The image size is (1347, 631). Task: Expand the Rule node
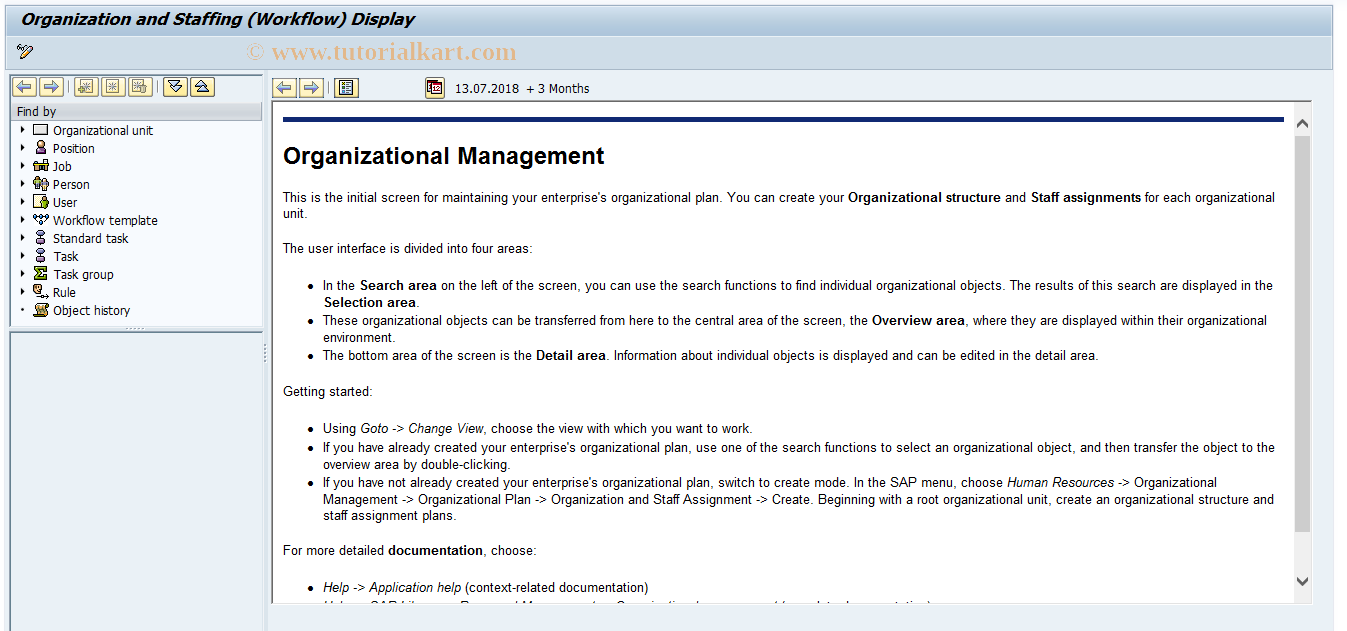(x=23, y=292)
